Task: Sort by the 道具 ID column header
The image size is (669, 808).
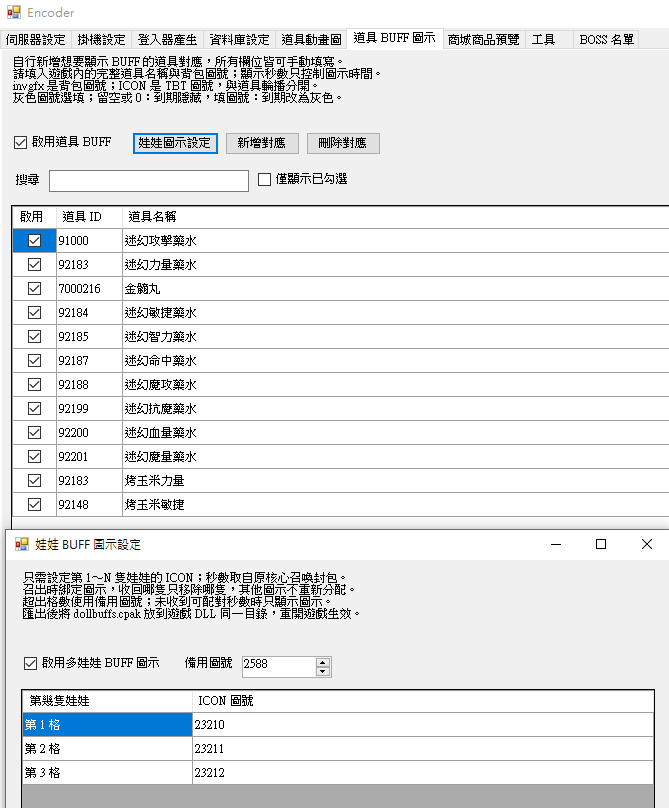Action: [x=89, y=216]
